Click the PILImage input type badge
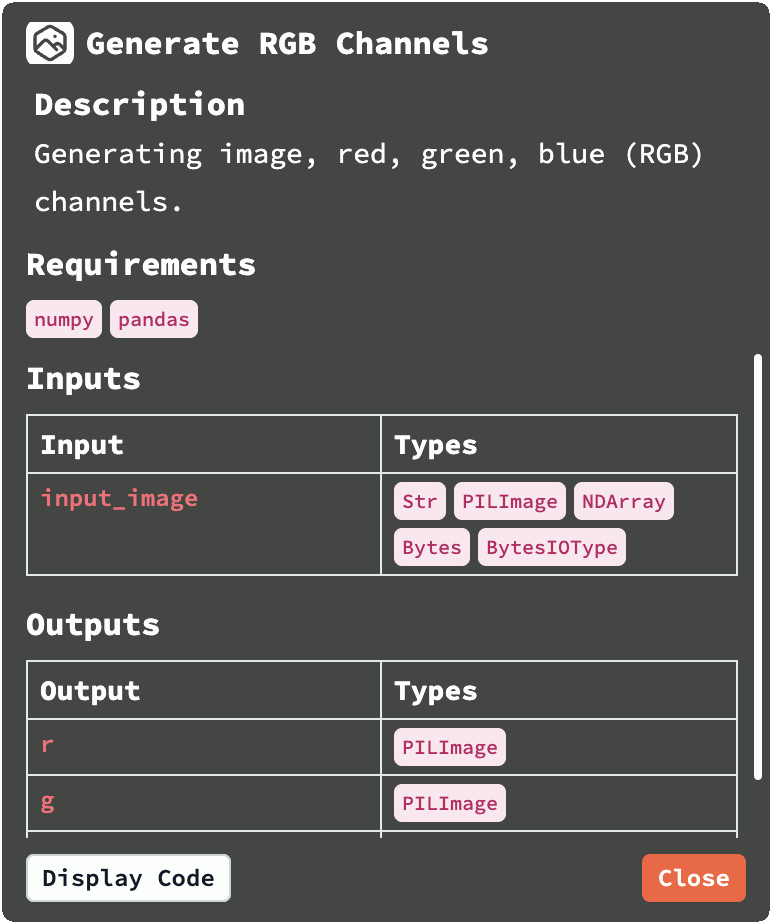Viewport: 771px width, 923px height. tap(510, 501)
